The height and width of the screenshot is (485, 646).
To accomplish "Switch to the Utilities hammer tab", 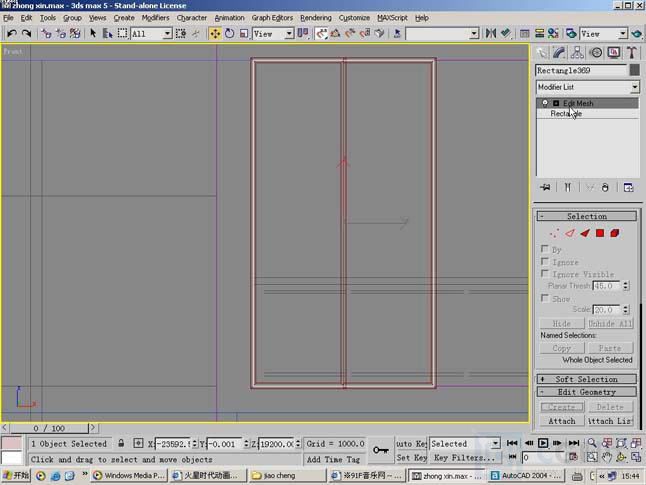I will coord(632,52).
